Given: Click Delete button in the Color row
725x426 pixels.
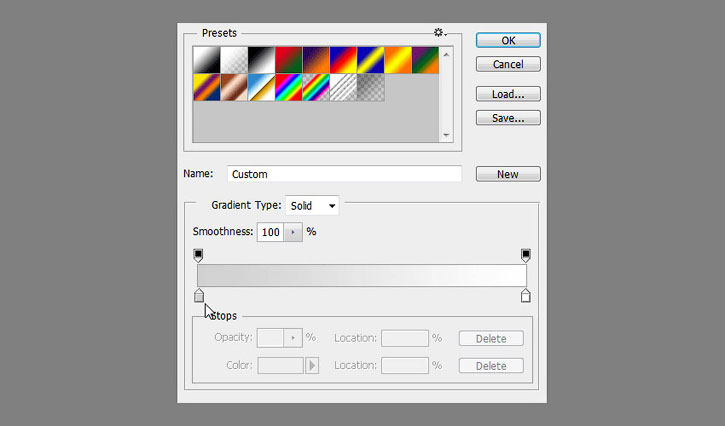Looking at the screenshot, I should click(x=491, y=365).
